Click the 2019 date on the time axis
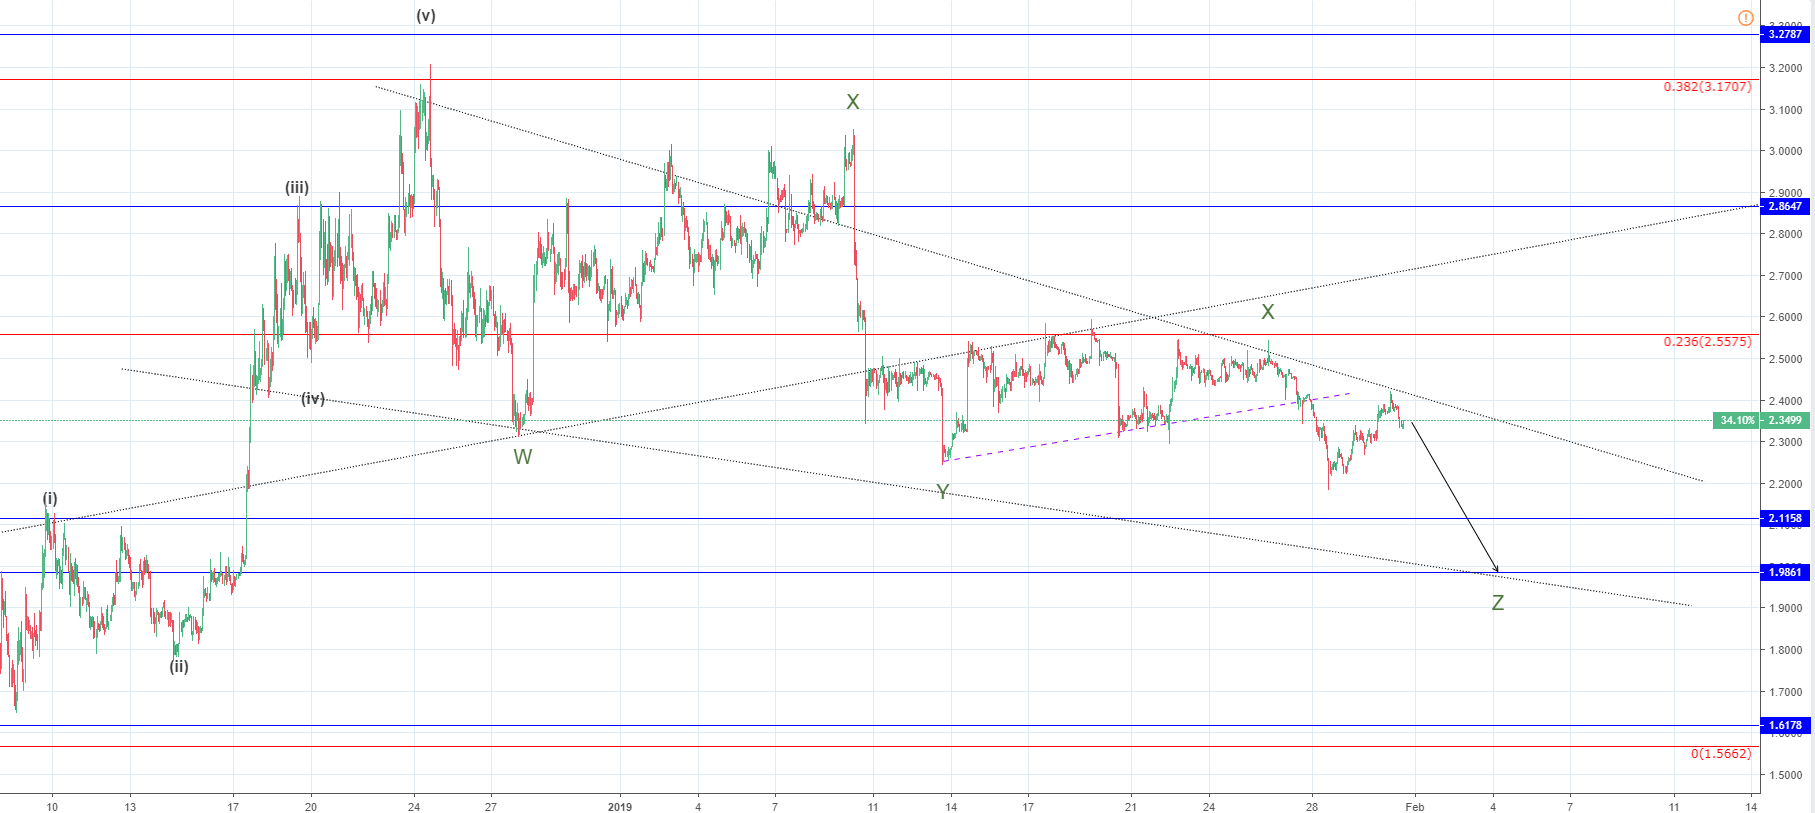This screenshot has height=813, width=1815. pyautogui.click(x=620, y=807)
